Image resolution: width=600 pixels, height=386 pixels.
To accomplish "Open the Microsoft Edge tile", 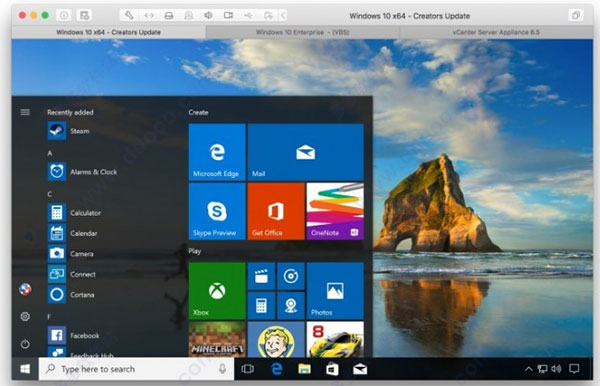I will [x=217, y=152].
